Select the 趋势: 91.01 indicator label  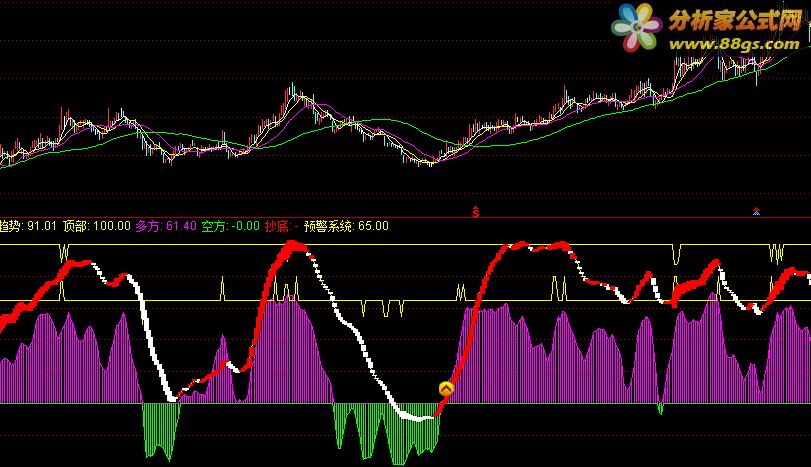pyautogui.click(x=28, y=226)
